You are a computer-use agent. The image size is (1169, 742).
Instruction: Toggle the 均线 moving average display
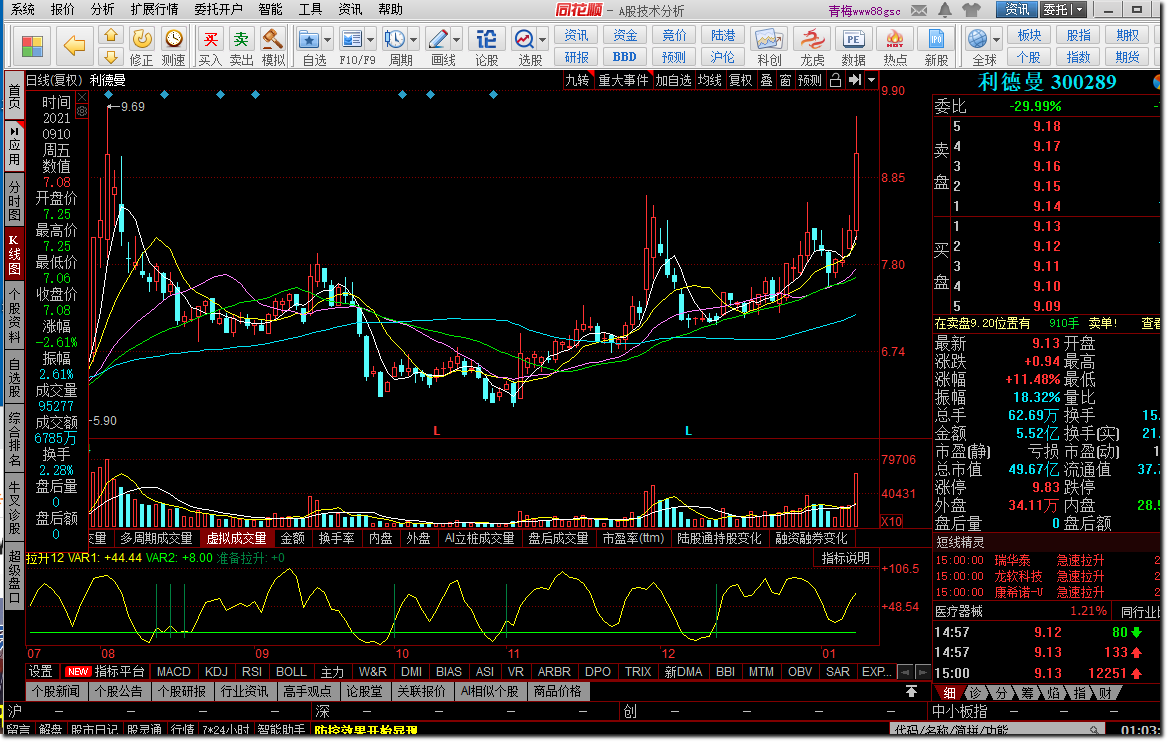coord(710,80)
